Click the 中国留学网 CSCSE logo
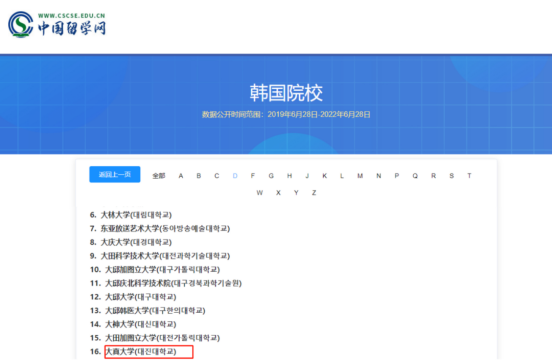Viewport: 552px width, 360px height. [x=57, y=24]
